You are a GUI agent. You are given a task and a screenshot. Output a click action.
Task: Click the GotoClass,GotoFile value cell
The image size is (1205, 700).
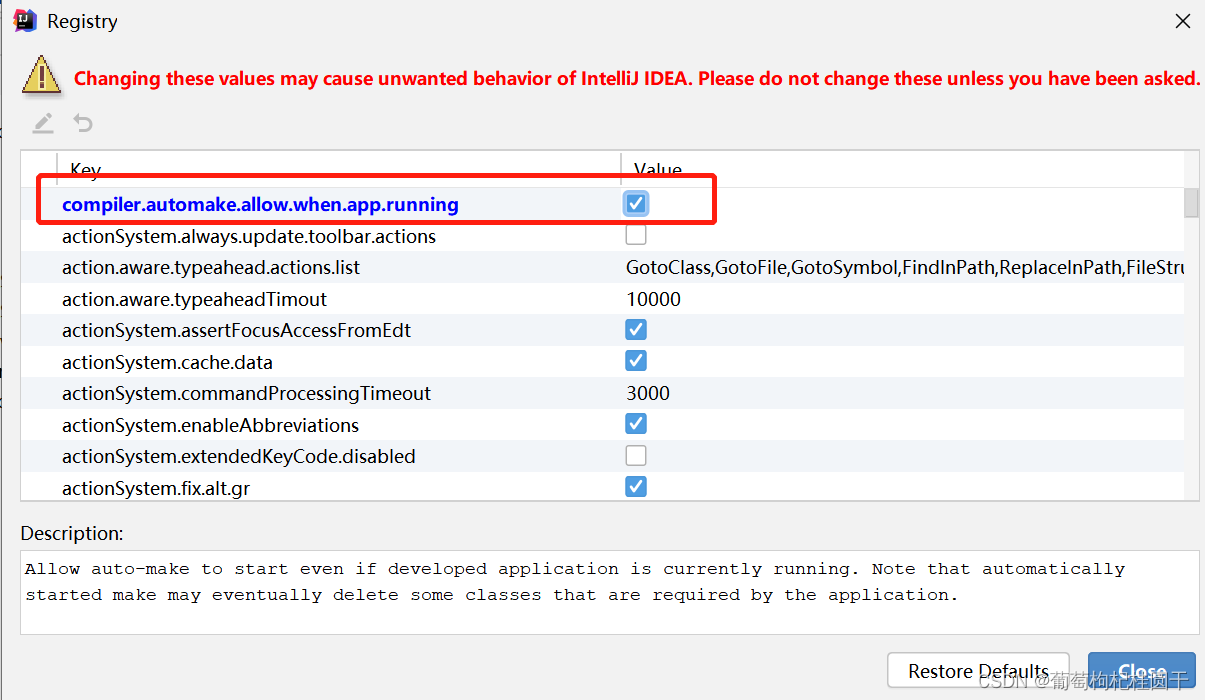pyautogui.click(x=904, y=268)
